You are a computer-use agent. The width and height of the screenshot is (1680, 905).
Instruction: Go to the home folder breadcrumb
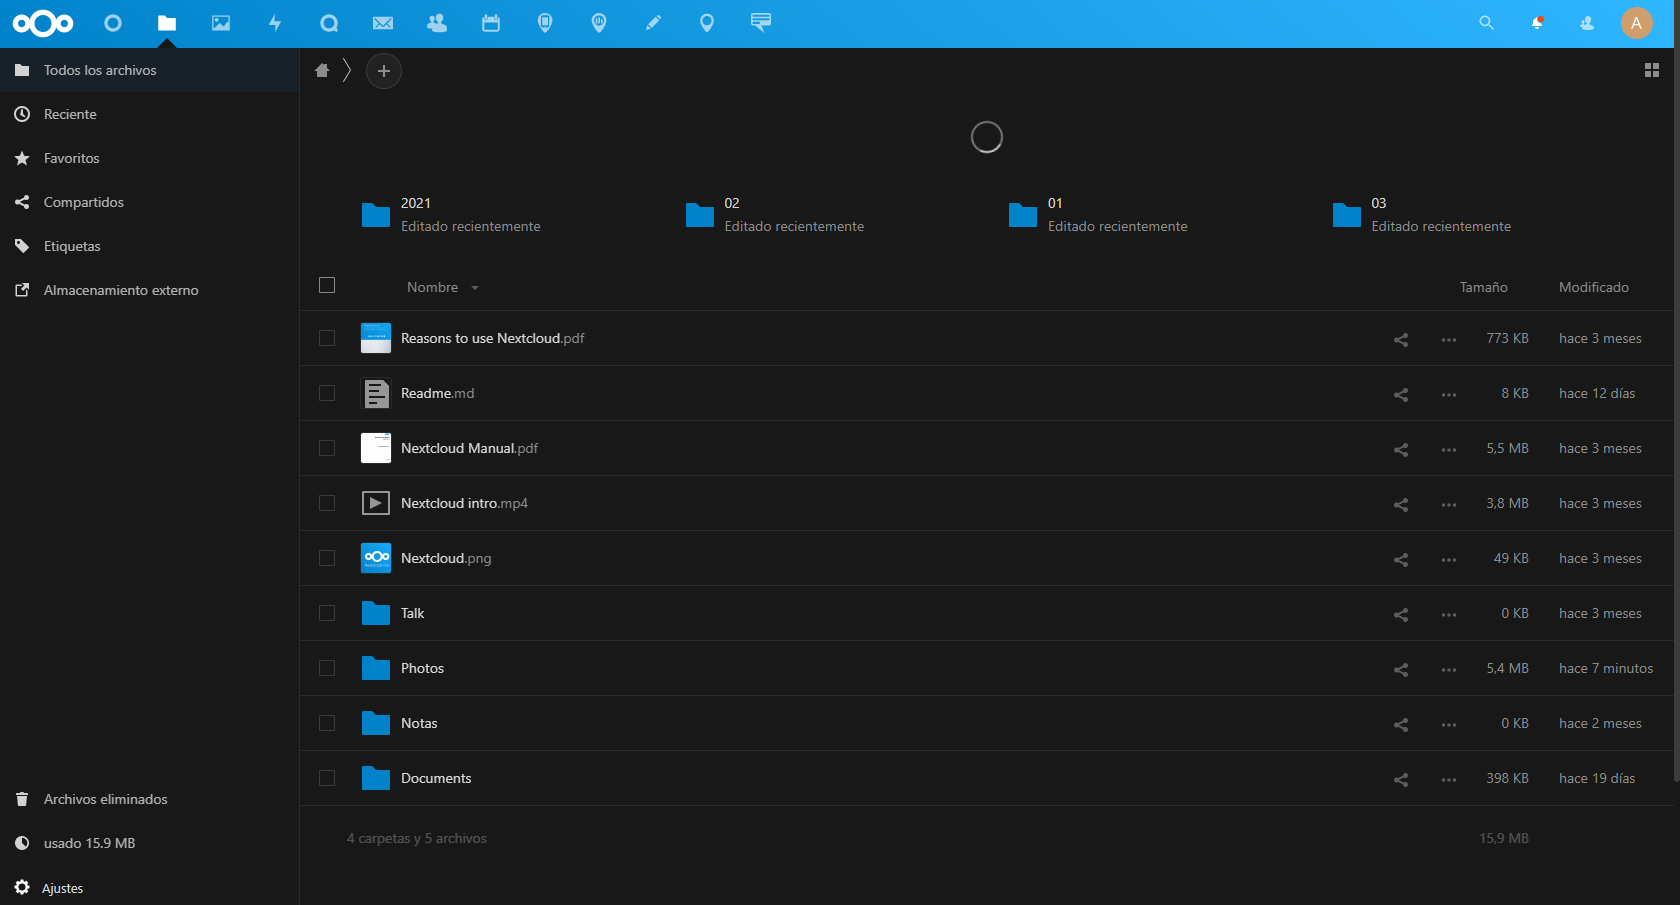[x=322, y=70]
